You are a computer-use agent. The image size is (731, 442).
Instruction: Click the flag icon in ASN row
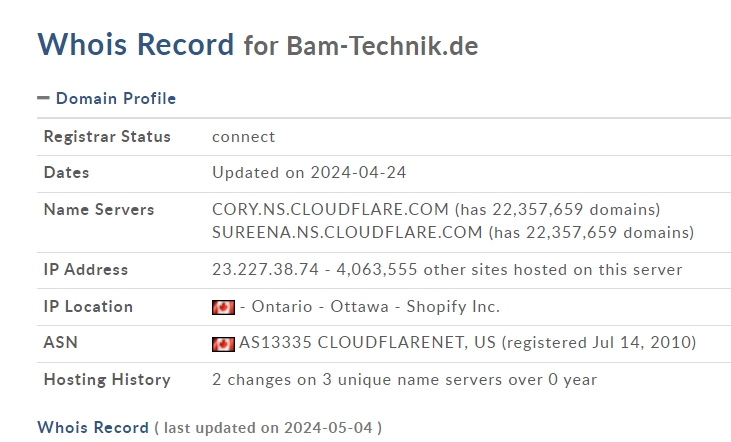point(223,344)
